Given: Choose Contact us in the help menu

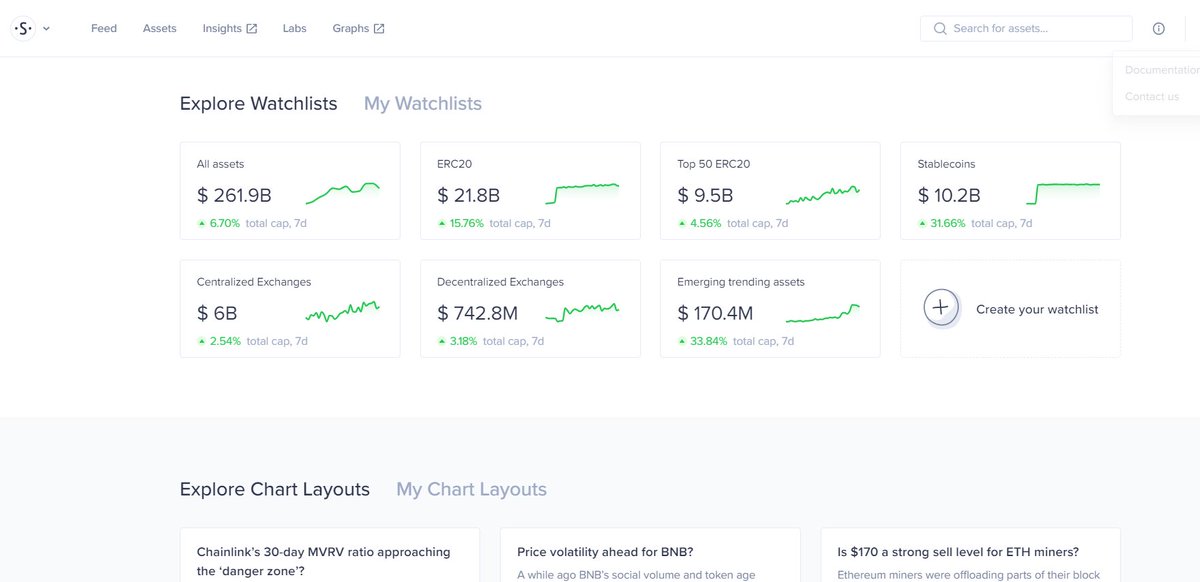Looking at the screenshot, I should point(1152,96).
